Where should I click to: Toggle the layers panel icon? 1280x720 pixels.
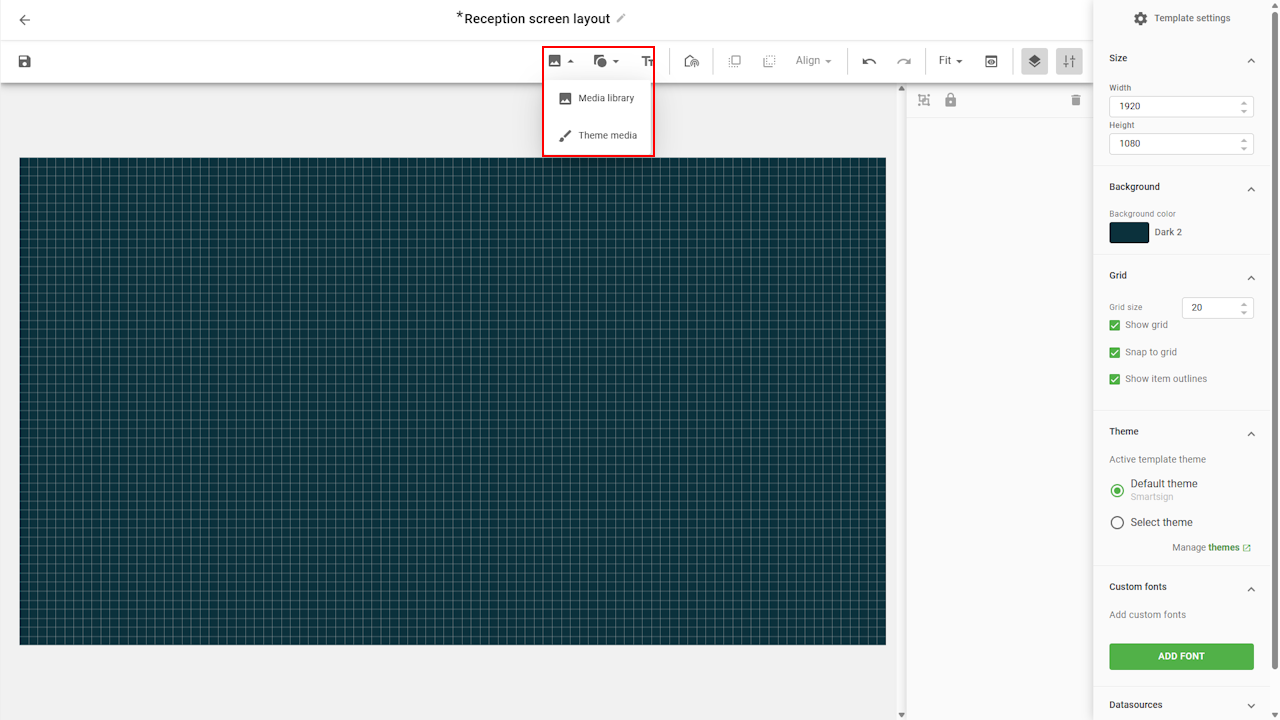pyautogui.click(x=1034, y=61)
